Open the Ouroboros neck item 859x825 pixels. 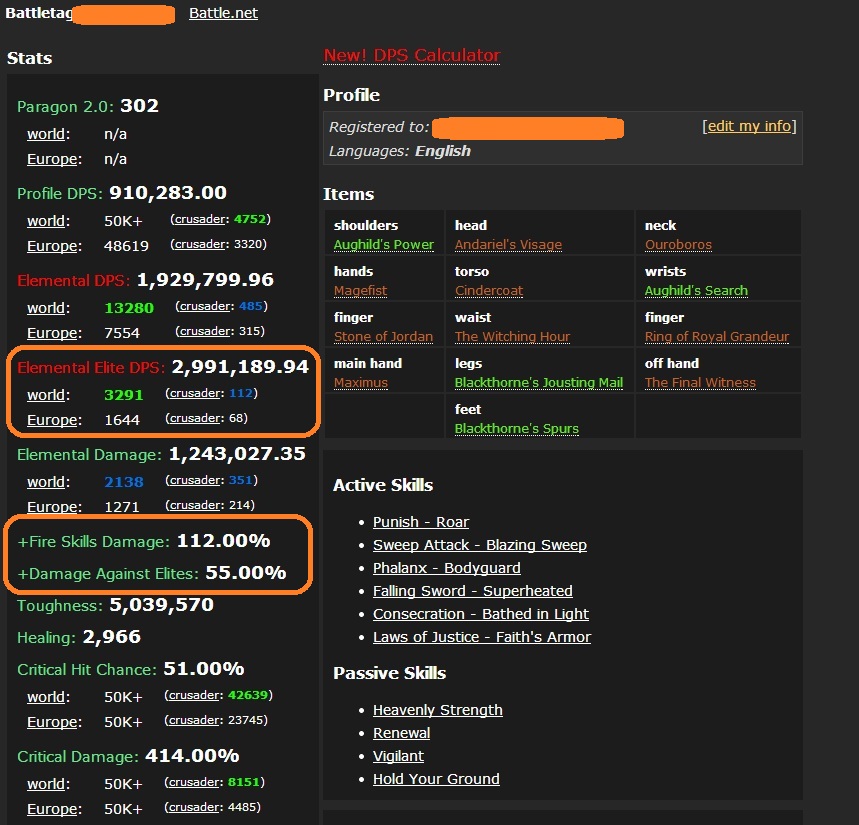[x=678, y=244]
